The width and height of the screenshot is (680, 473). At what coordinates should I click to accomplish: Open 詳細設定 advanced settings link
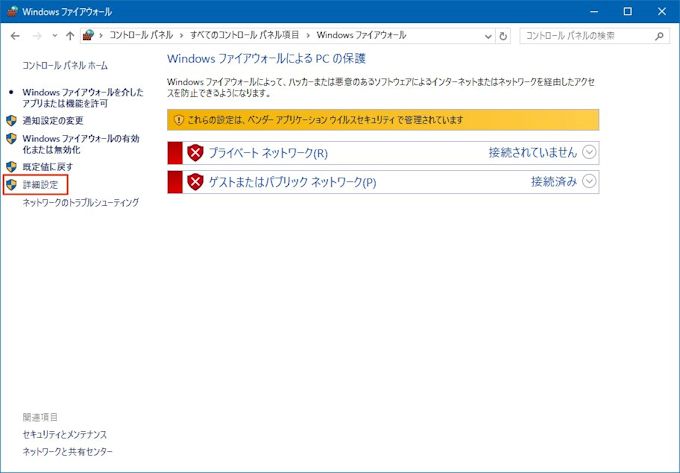click(40, 185)
